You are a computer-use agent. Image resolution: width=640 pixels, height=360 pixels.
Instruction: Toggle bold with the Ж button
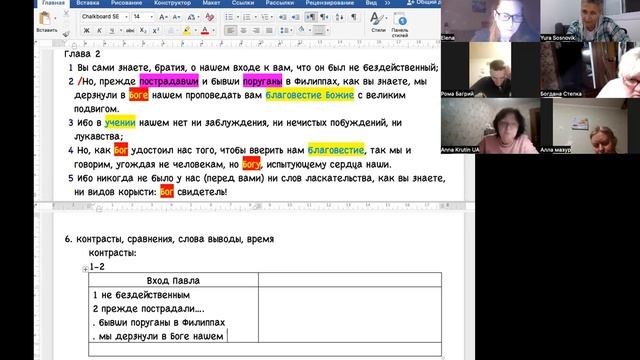[x=87, y=31]
